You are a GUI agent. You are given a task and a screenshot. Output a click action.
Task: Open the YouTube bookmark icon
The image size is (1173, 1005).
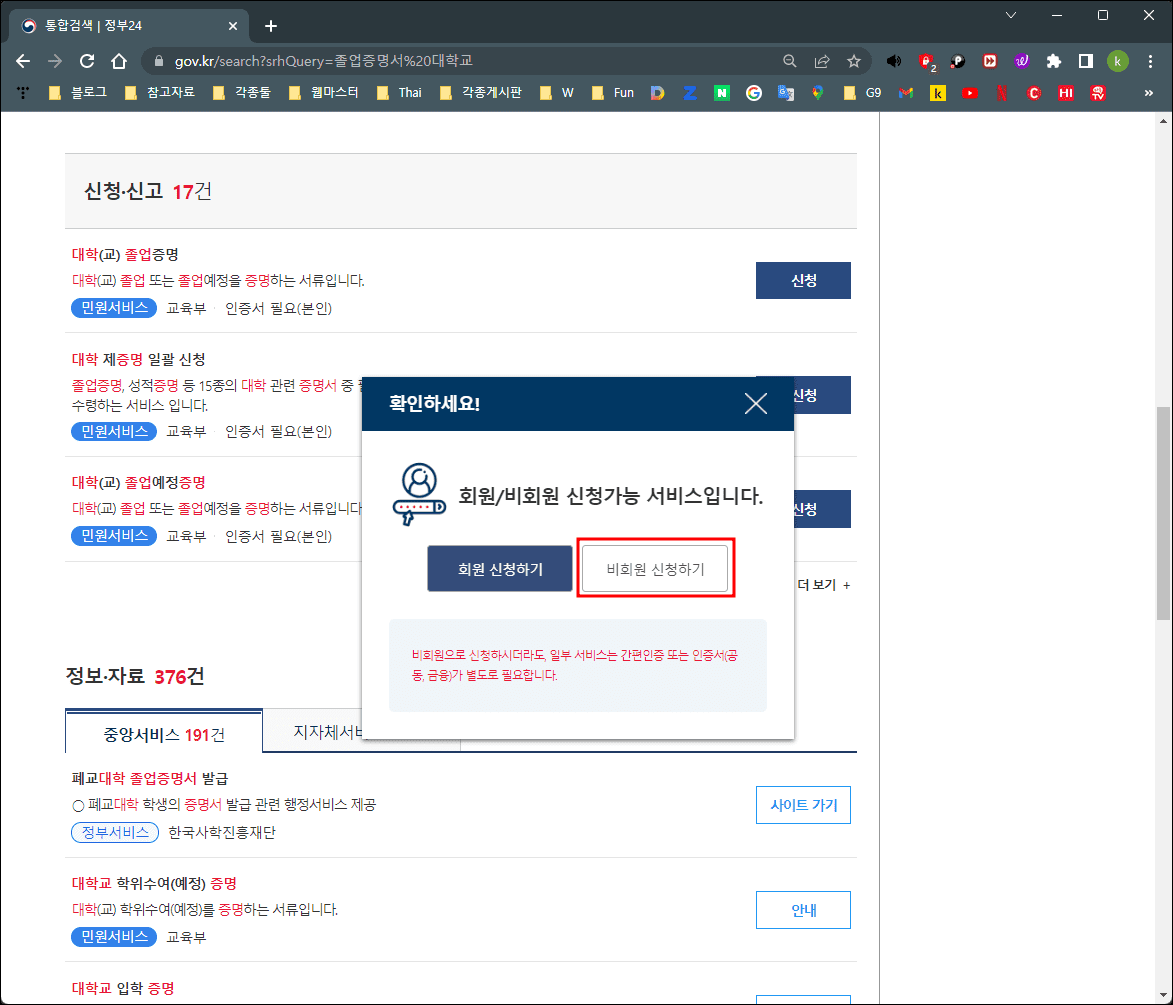(x=969, y=93)
